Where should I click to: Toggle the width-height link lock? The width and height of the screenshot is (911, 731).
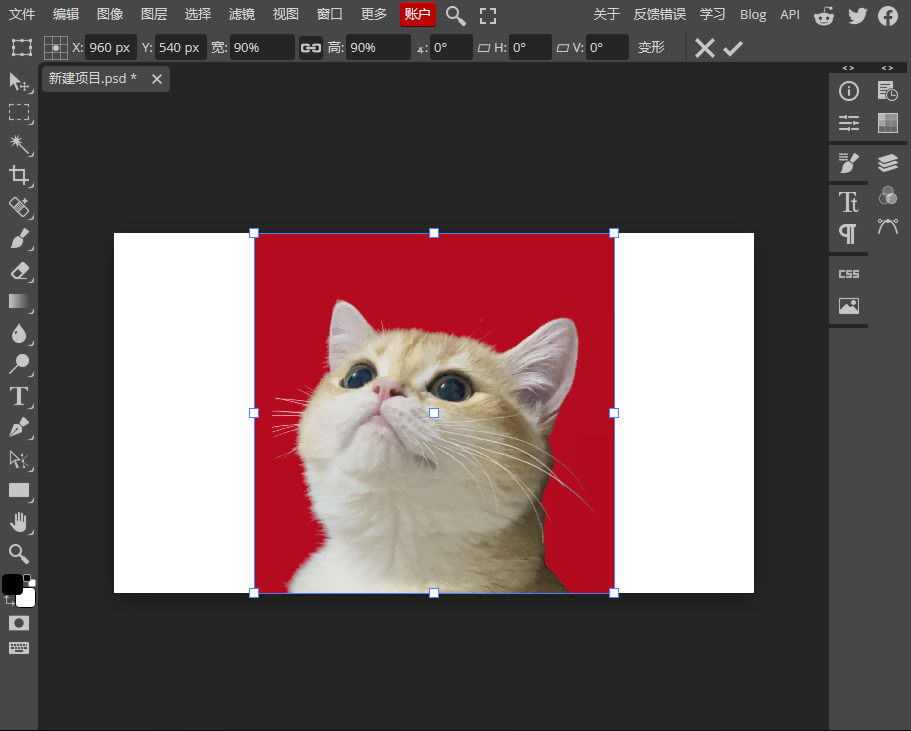311,48
